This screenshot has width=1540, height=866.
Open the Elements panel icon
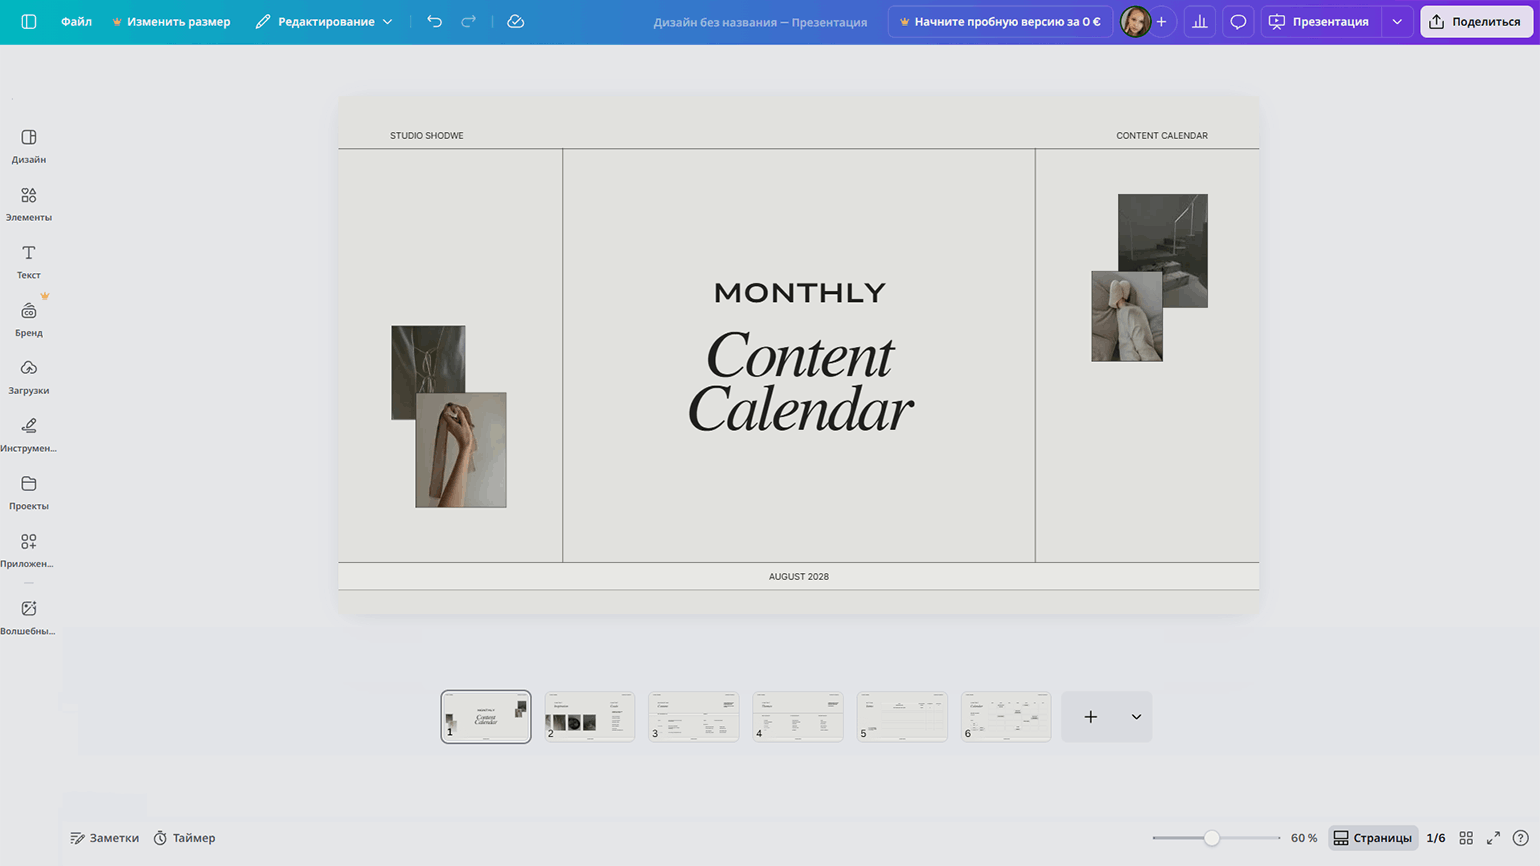[29, 196]
